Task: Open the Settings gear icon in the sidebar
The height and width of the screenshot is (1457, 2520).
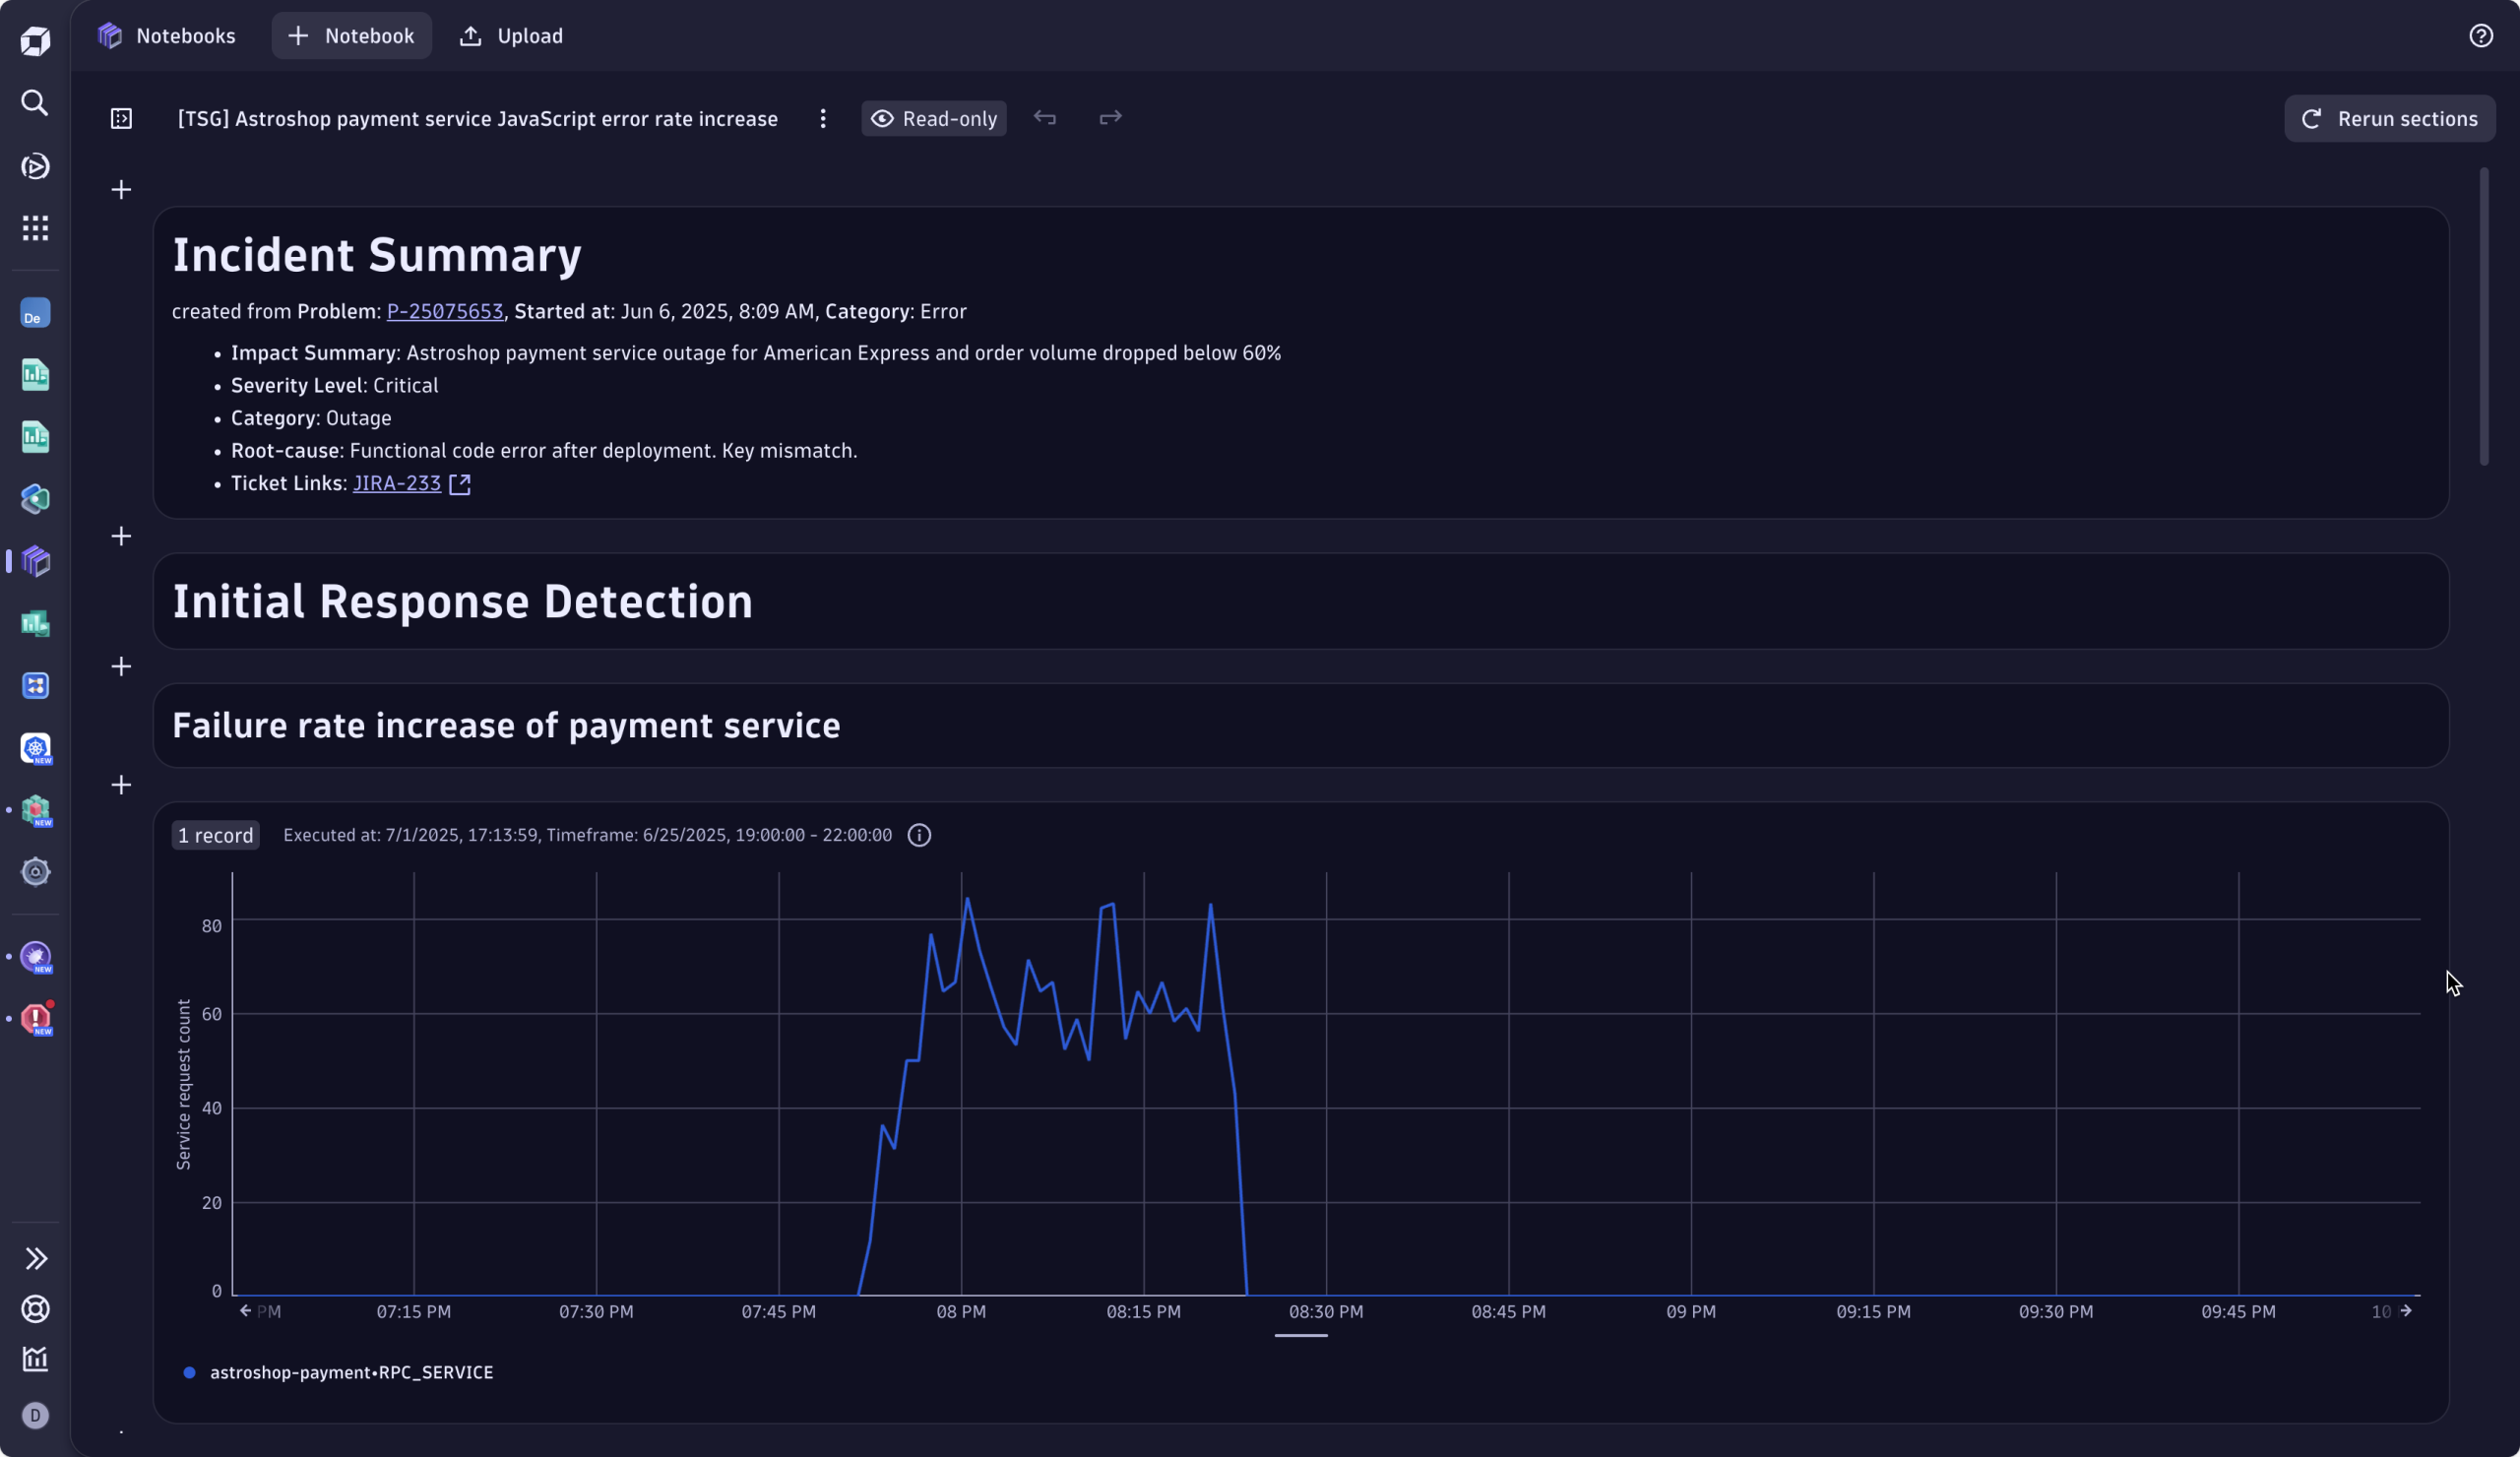Action: click(35, 871)
